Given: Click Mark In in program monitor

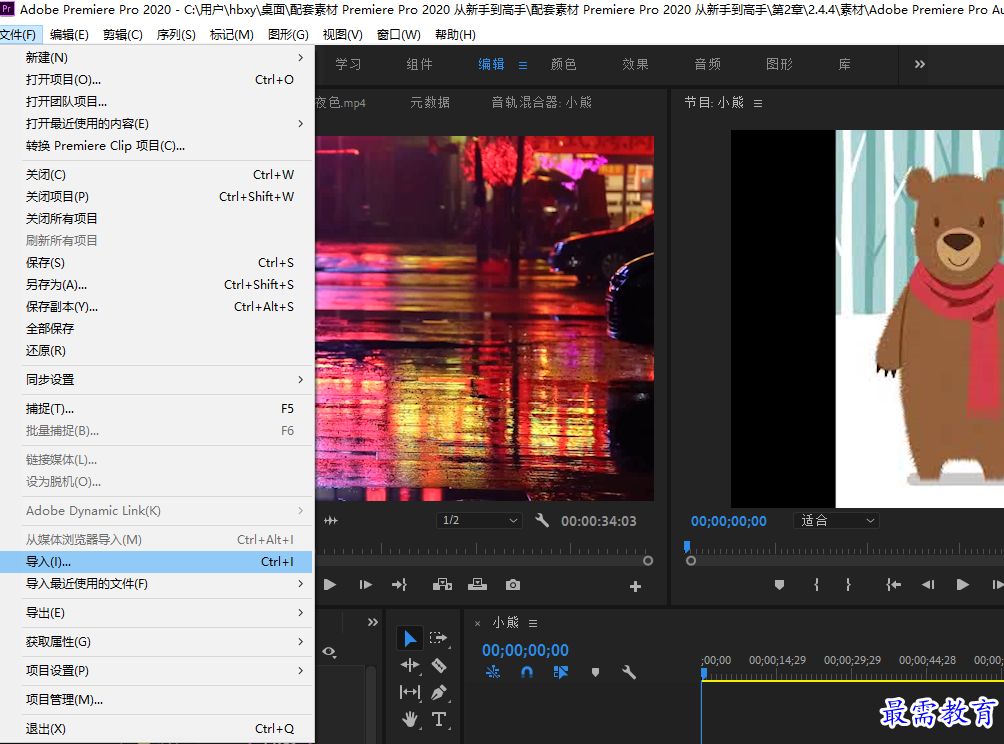Looking at the screenshot, I should pos(816,585).
